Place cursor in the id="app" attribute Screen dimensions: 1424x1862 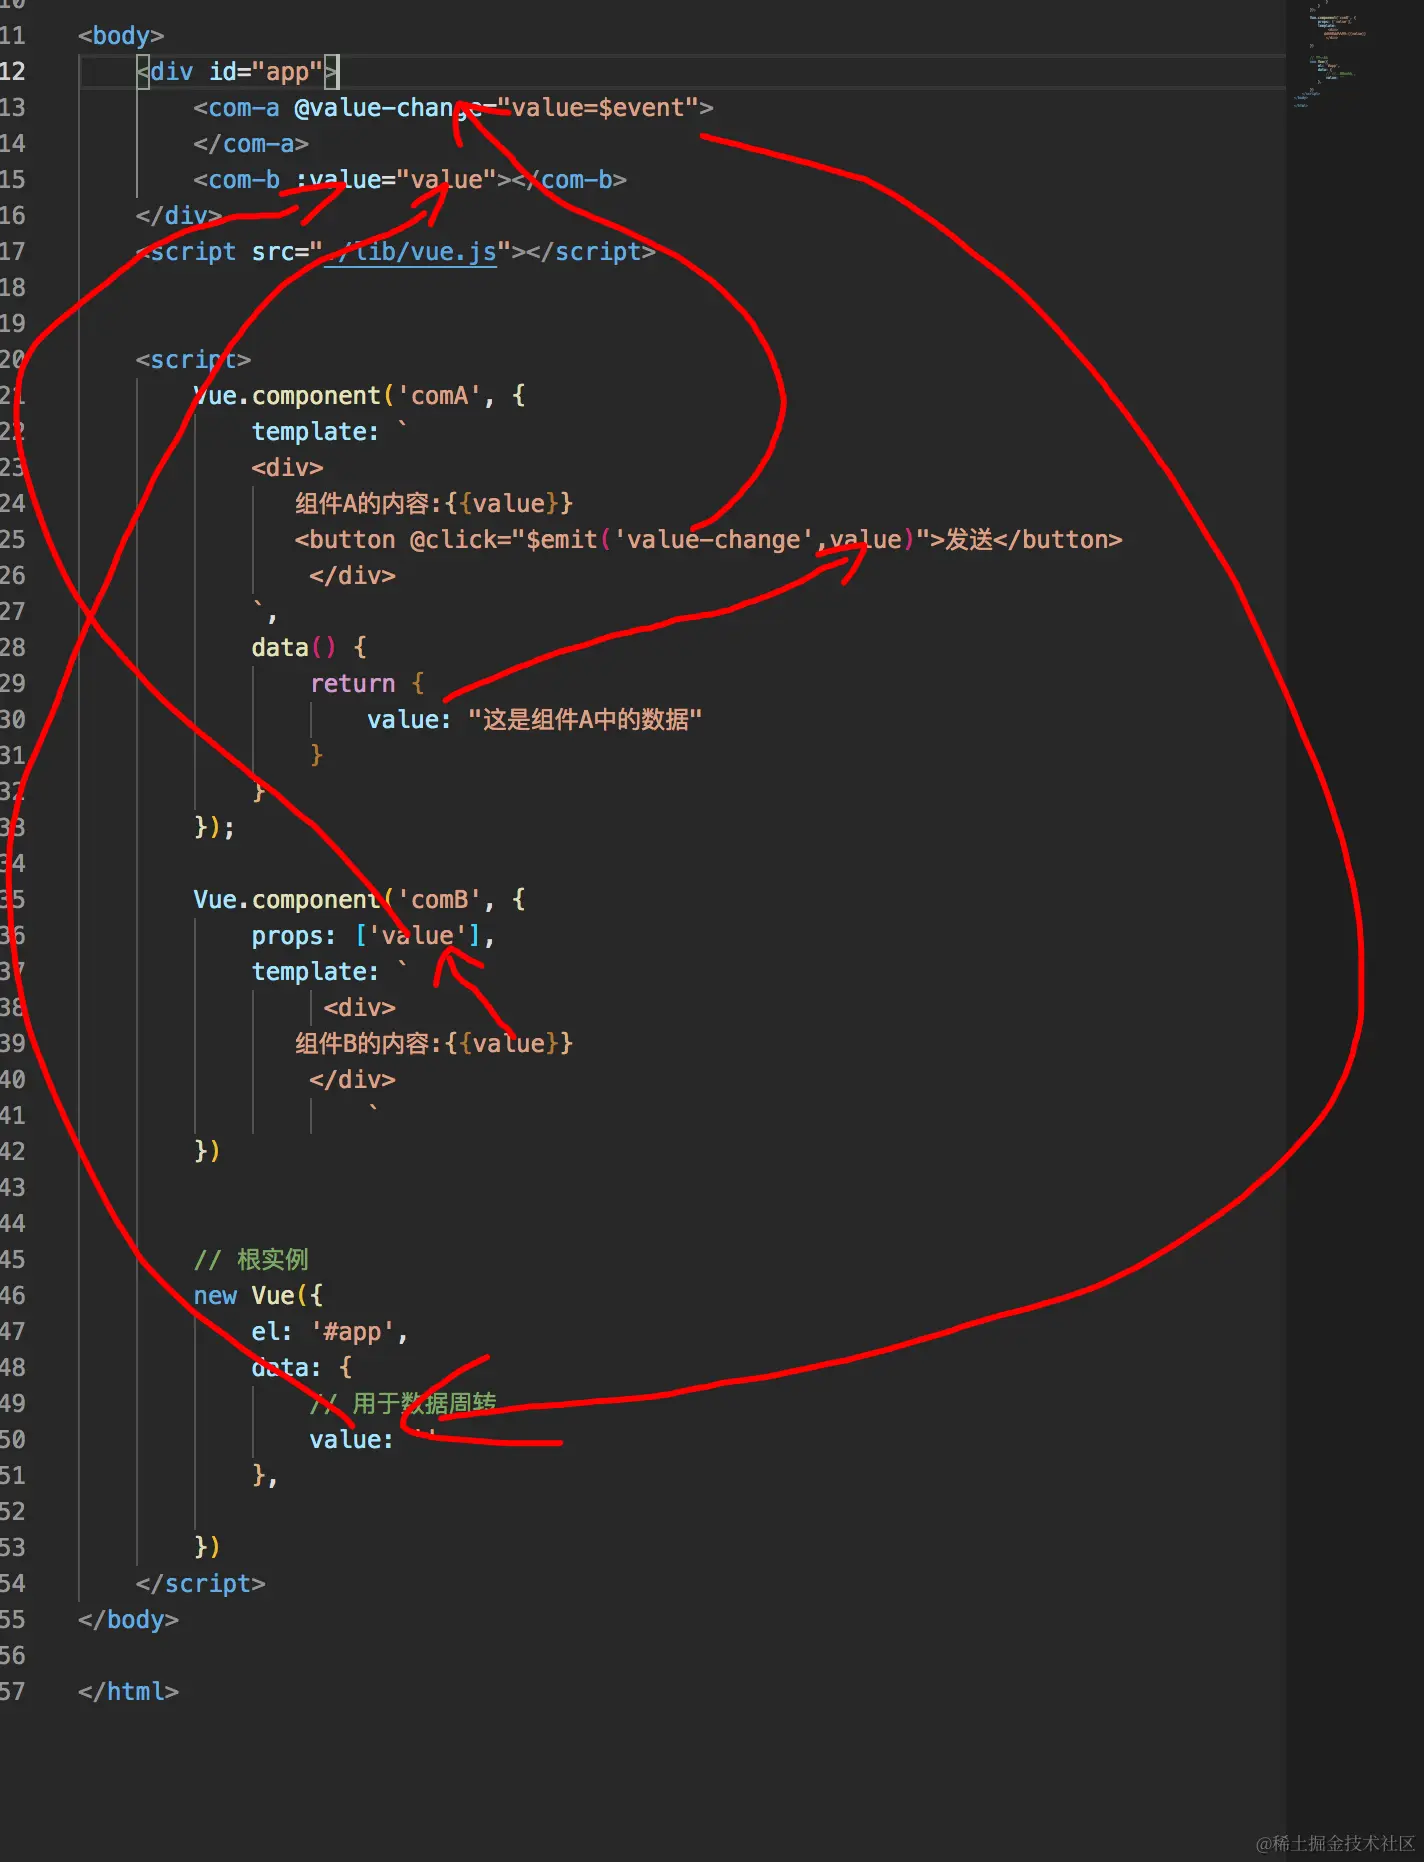pos(266,72)
